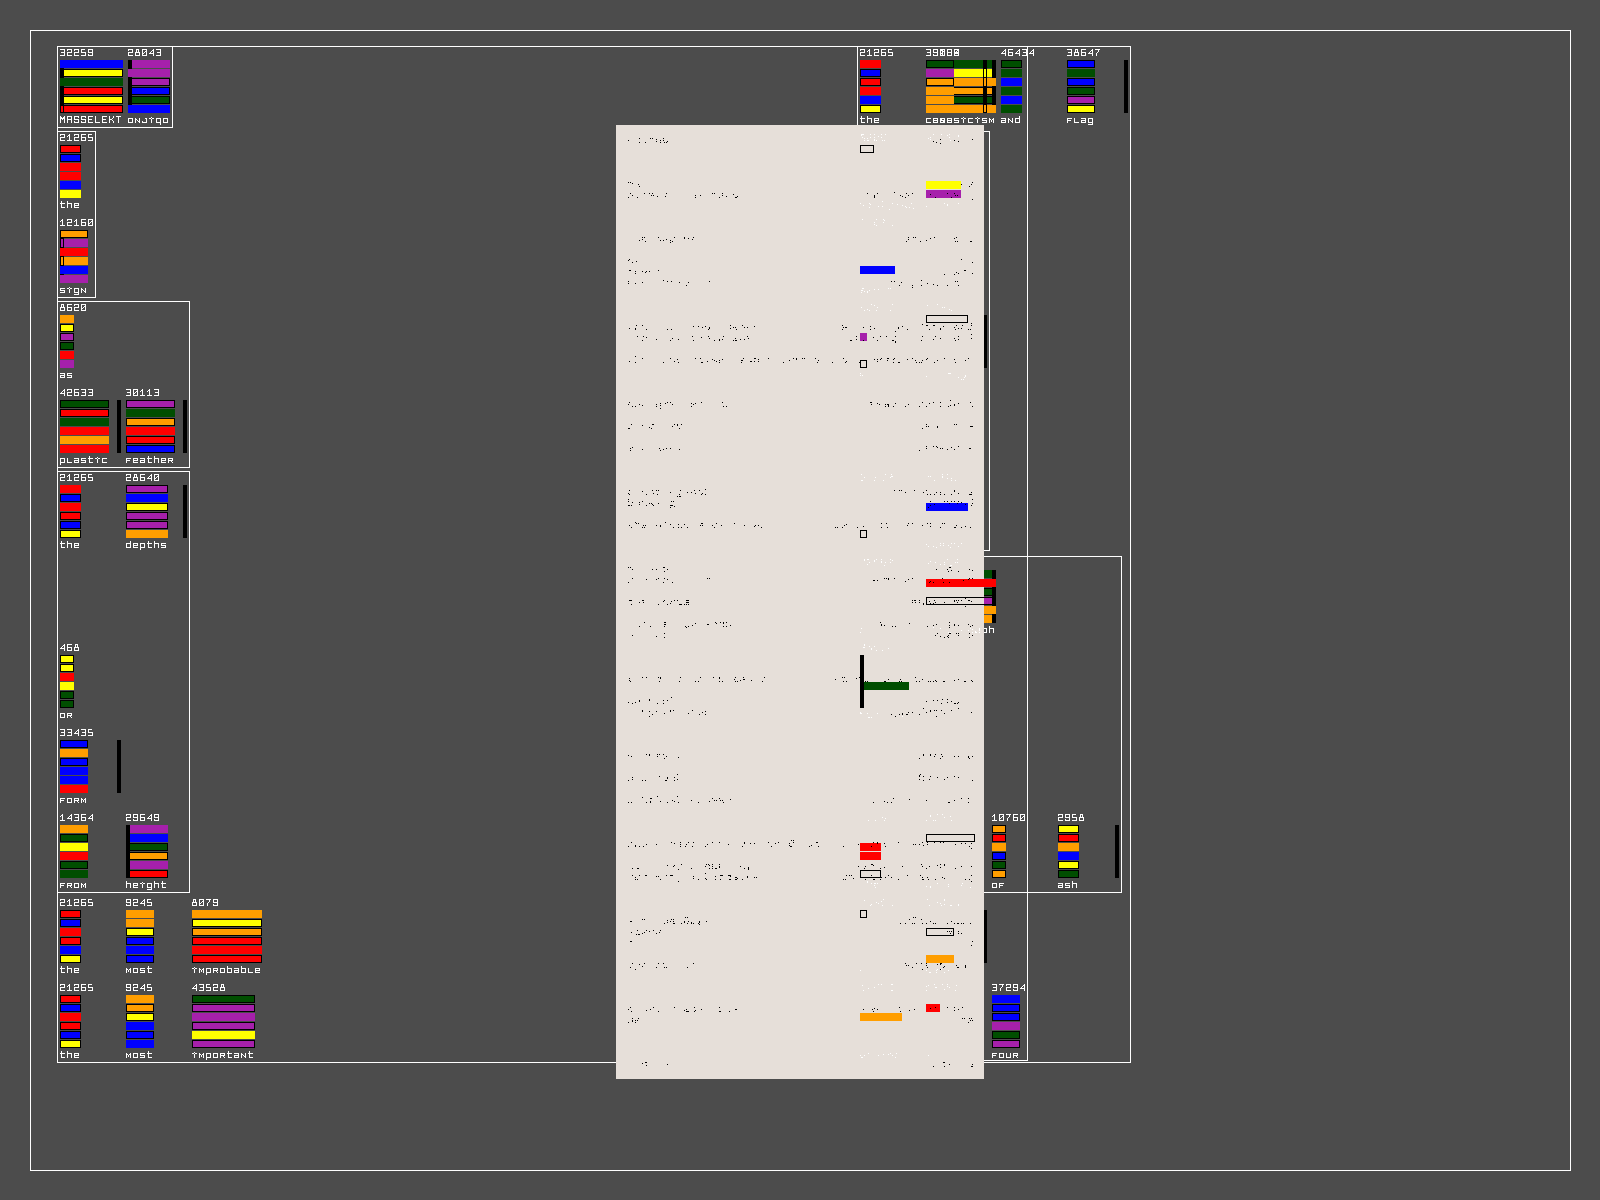This screenshot has height=1200, width=1600.
Task: Select the glyph labeled 'plastic'
Action: (84, 427)
